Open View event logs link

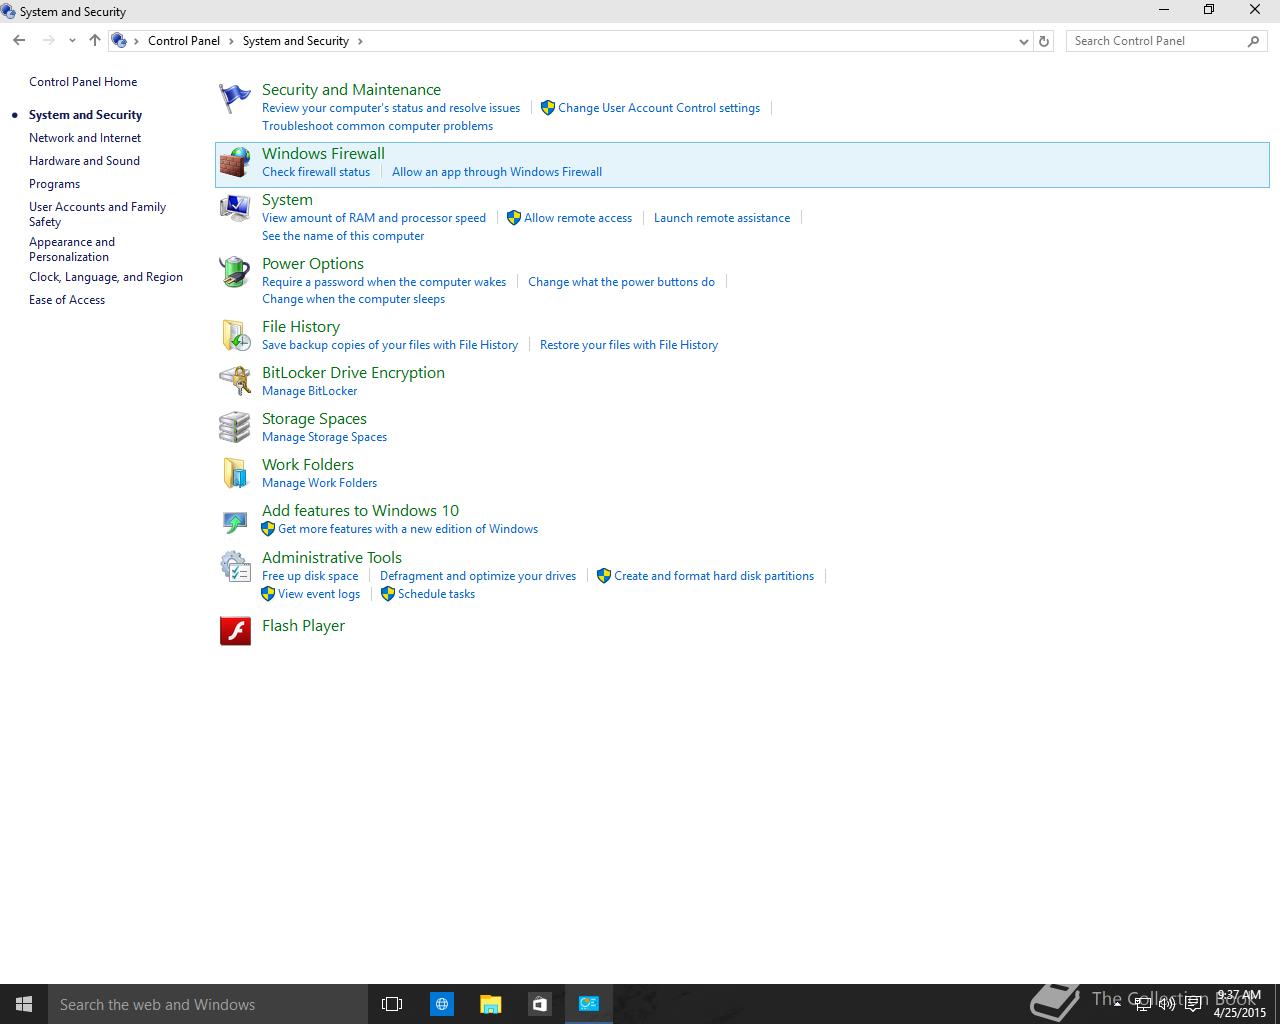click(319, 594)
